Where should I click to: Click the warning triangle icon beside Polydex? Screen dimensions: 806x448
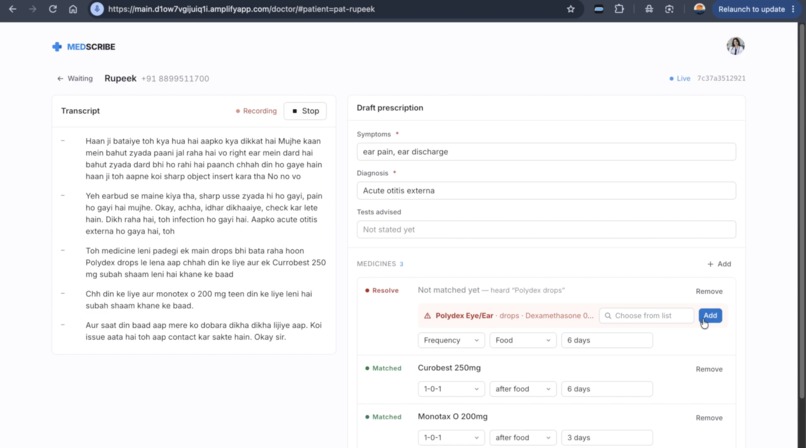pos(427,315)
